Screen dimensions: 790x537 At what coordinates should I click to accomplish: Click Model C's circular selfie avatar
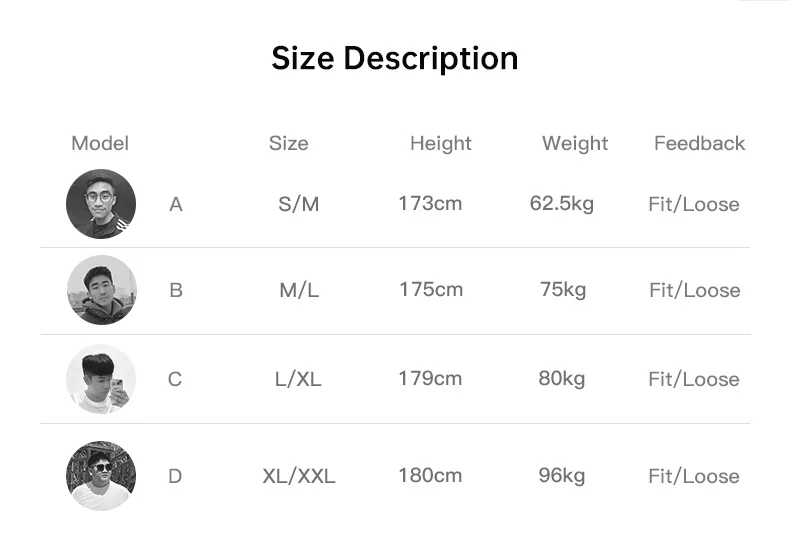101,379
